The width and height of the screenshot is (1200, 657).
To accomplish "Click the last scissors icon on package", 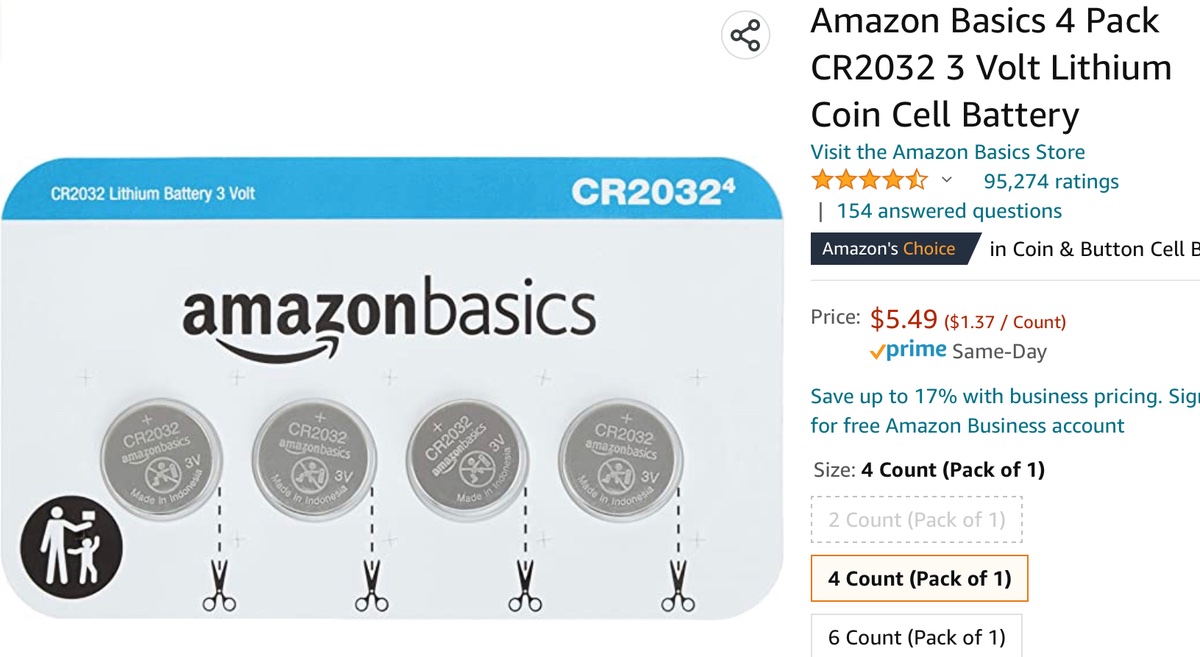I will [677, 587].
